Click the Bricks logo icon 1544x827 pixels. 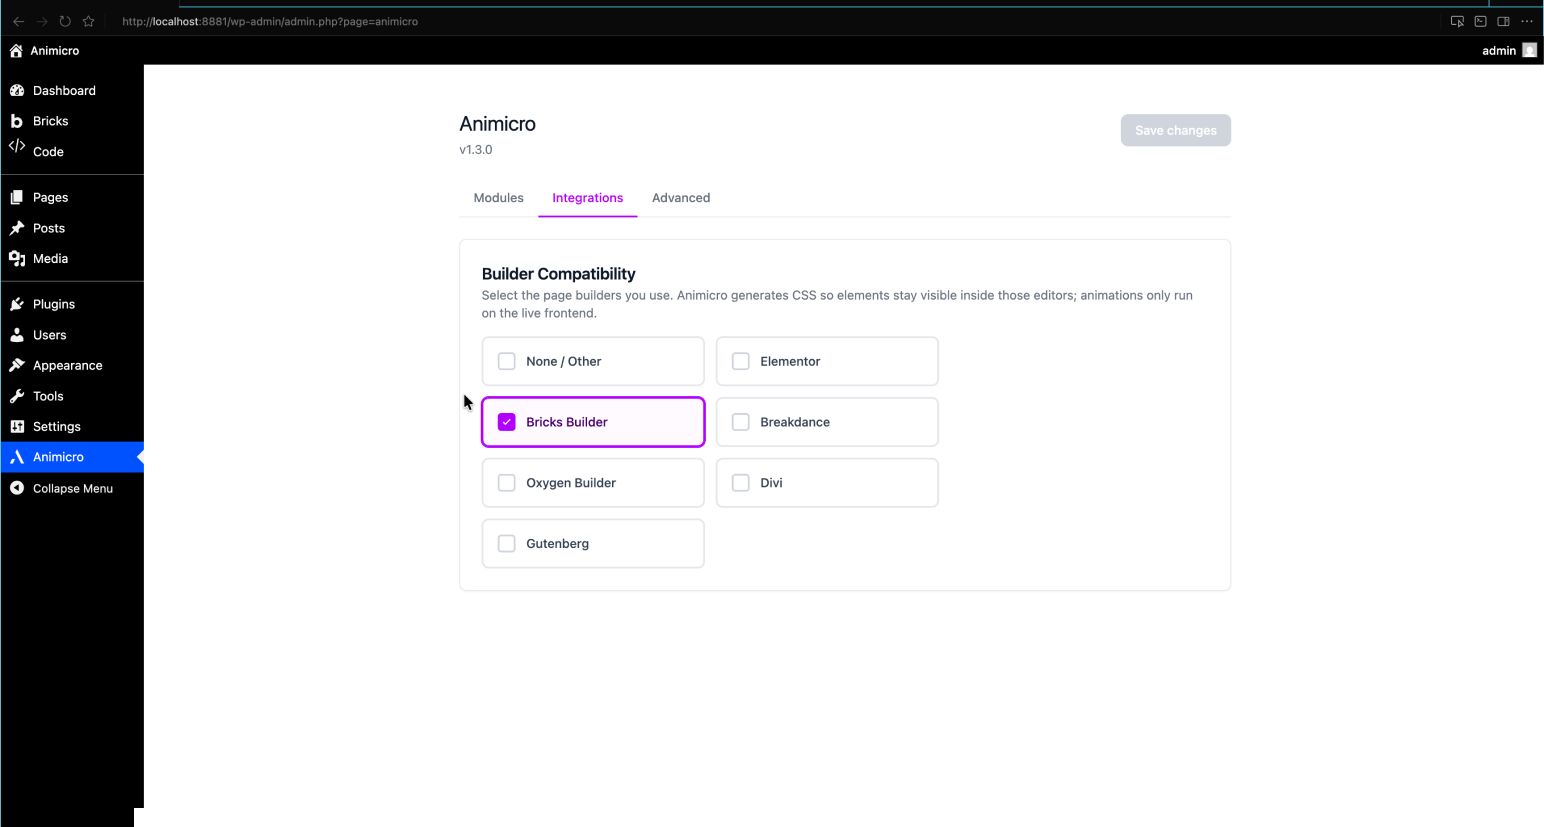(17, 121)
